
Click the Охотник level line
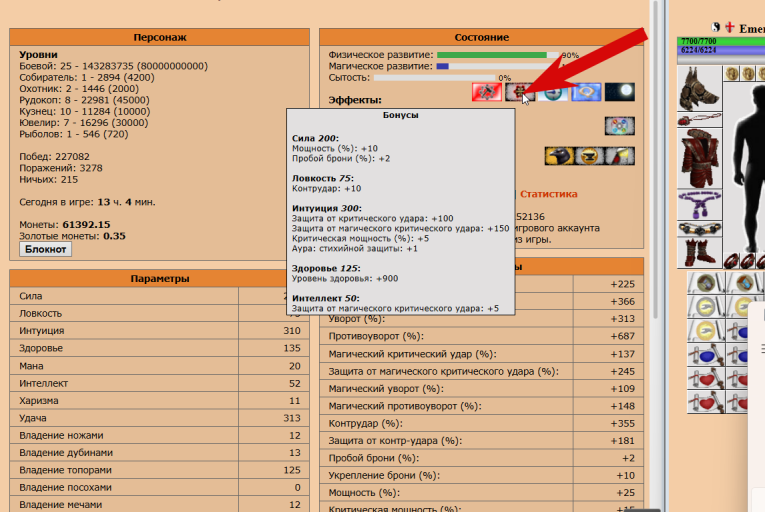pyautogui.click(x=79, y=88)
